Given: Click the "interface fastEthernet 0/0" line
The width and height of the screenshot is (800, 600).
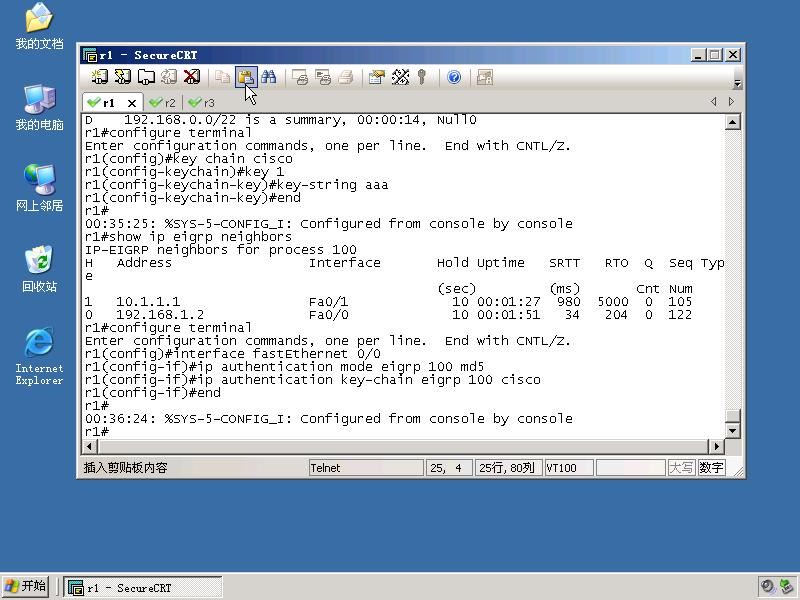Looking at the screenshot, I should (233, 354).
